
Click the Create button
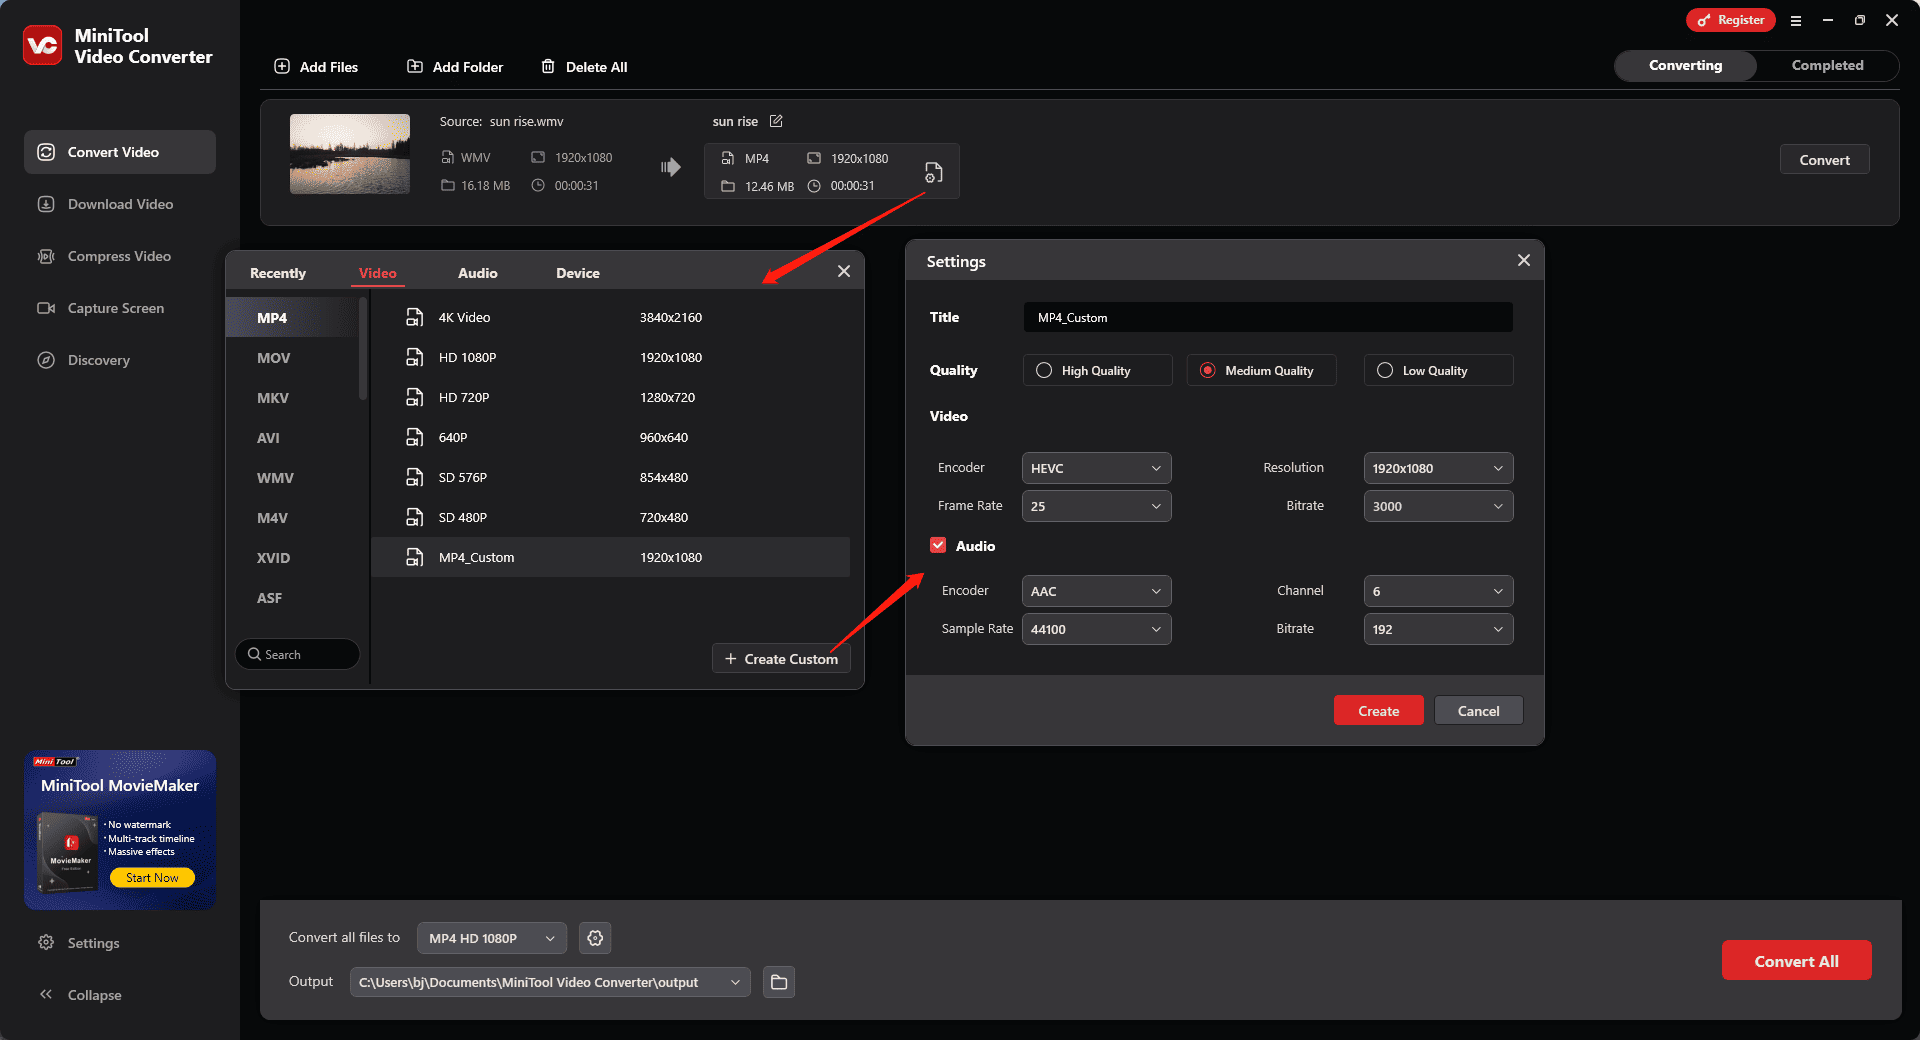(1378, 710)
